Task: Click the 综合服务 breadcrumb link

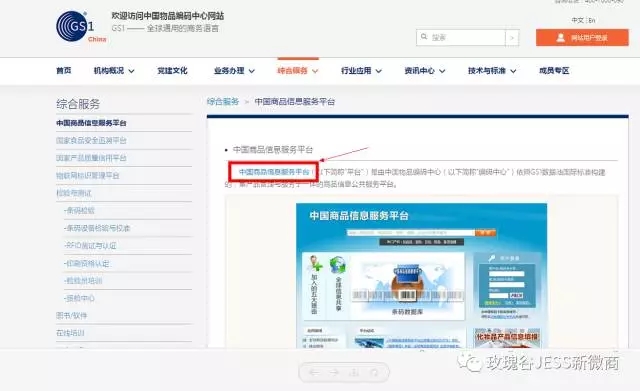Action: (x=222, y=102)
